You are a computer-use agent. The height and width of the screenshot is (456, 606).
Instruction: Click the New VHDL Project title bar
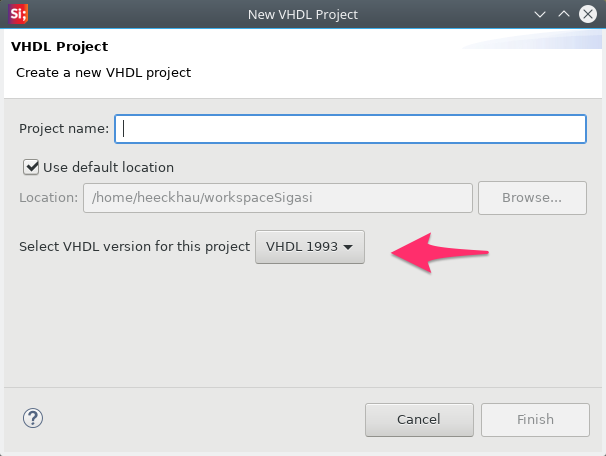[x=303, y=14]
